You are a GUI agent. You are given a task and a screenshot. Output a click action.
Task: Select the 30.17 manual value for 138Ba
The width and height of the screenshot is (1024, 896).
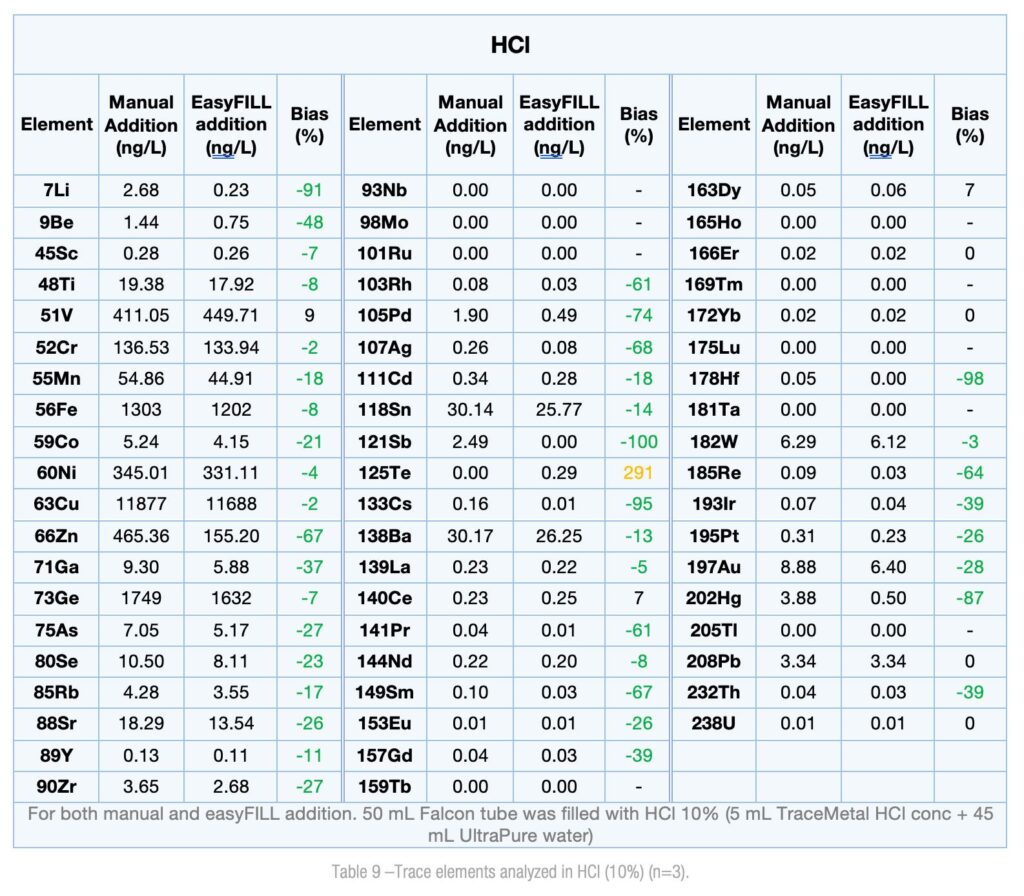click(x=470, y=536)
